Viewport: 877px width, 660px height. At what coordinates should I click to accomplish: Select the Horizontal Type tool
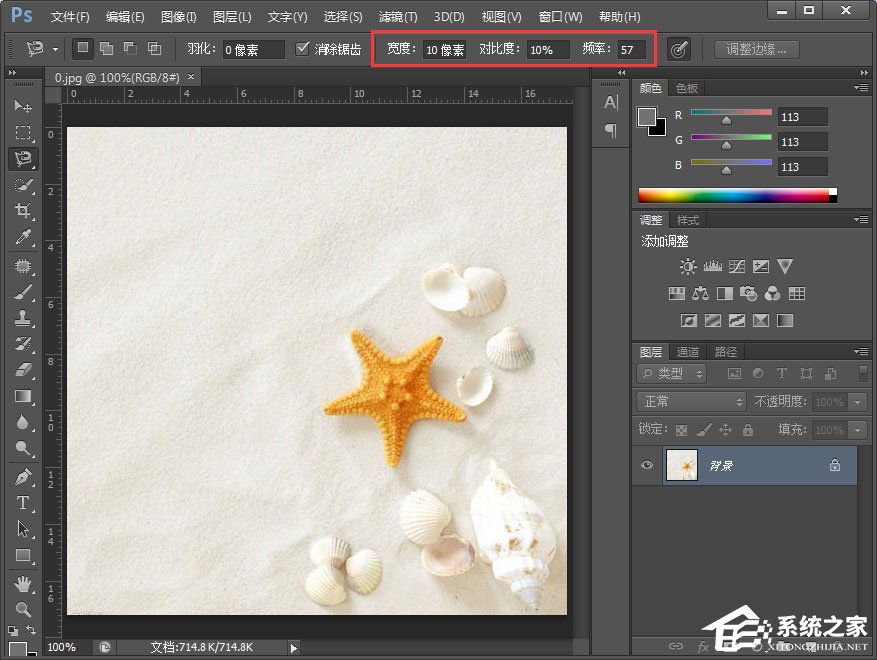click(22, 504)
